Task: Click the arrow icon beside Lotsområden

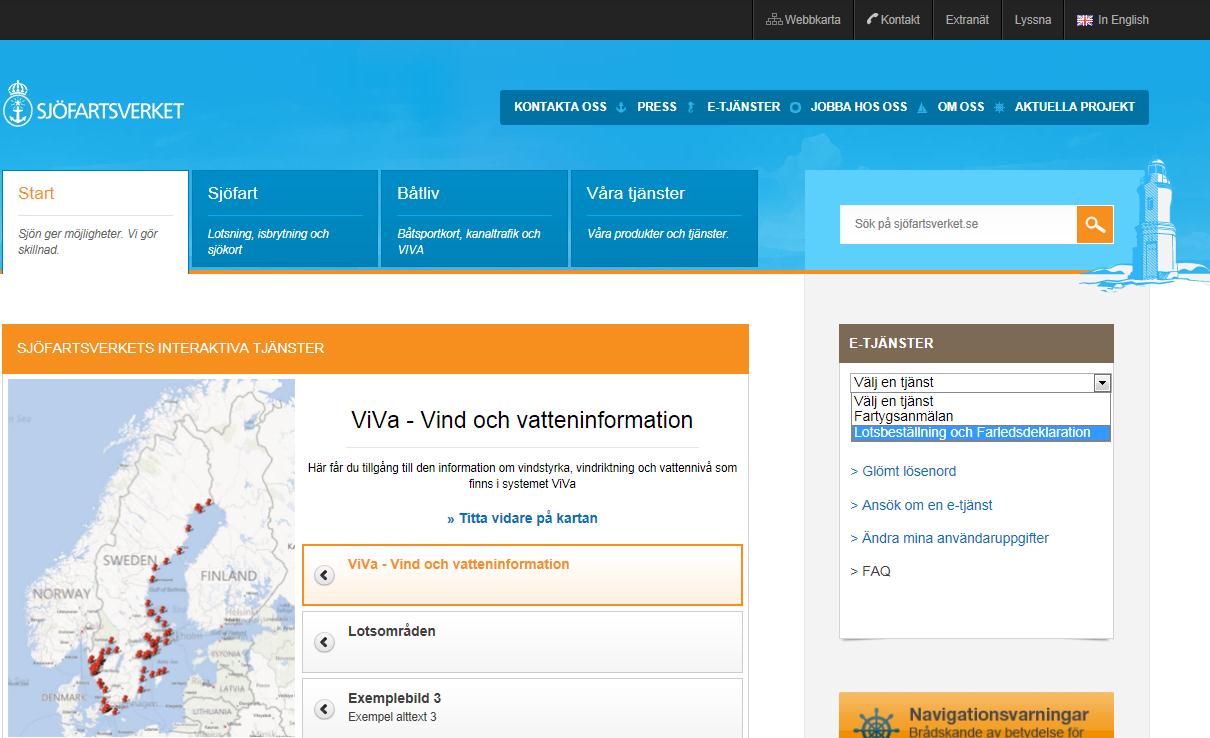Action: 324,642
